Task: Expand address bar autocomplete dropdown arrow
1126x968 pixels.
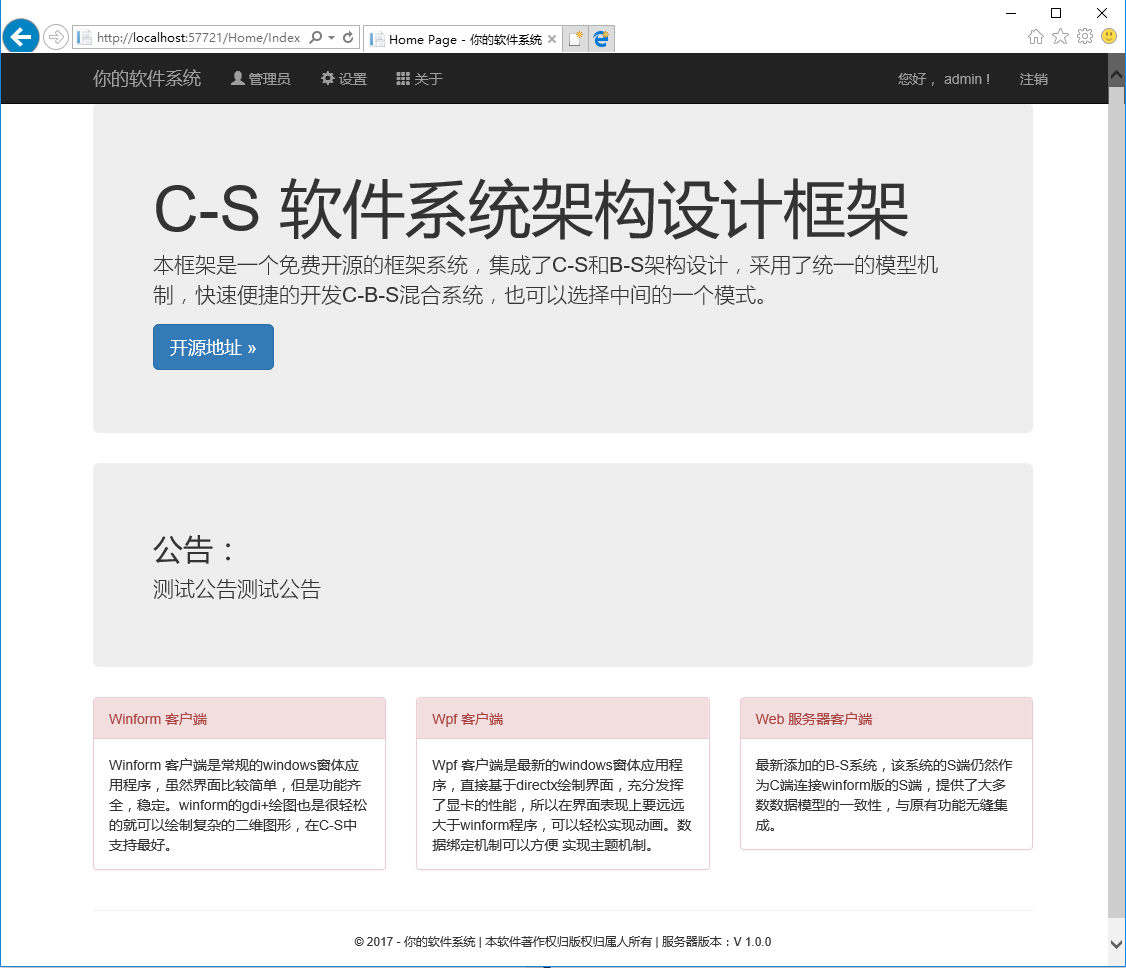Action: [x=332, y=38]
